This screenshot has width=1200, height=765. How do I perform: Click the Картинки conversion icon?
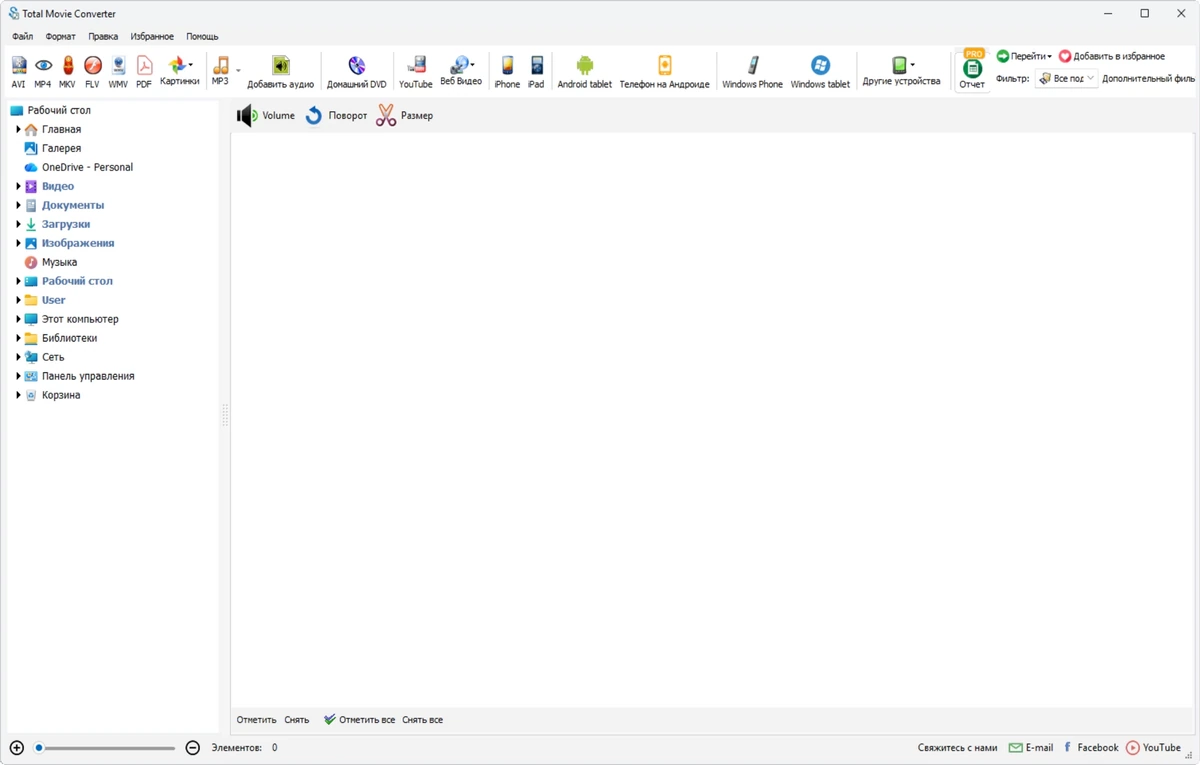pyautogui.click(x=179, y=71)
